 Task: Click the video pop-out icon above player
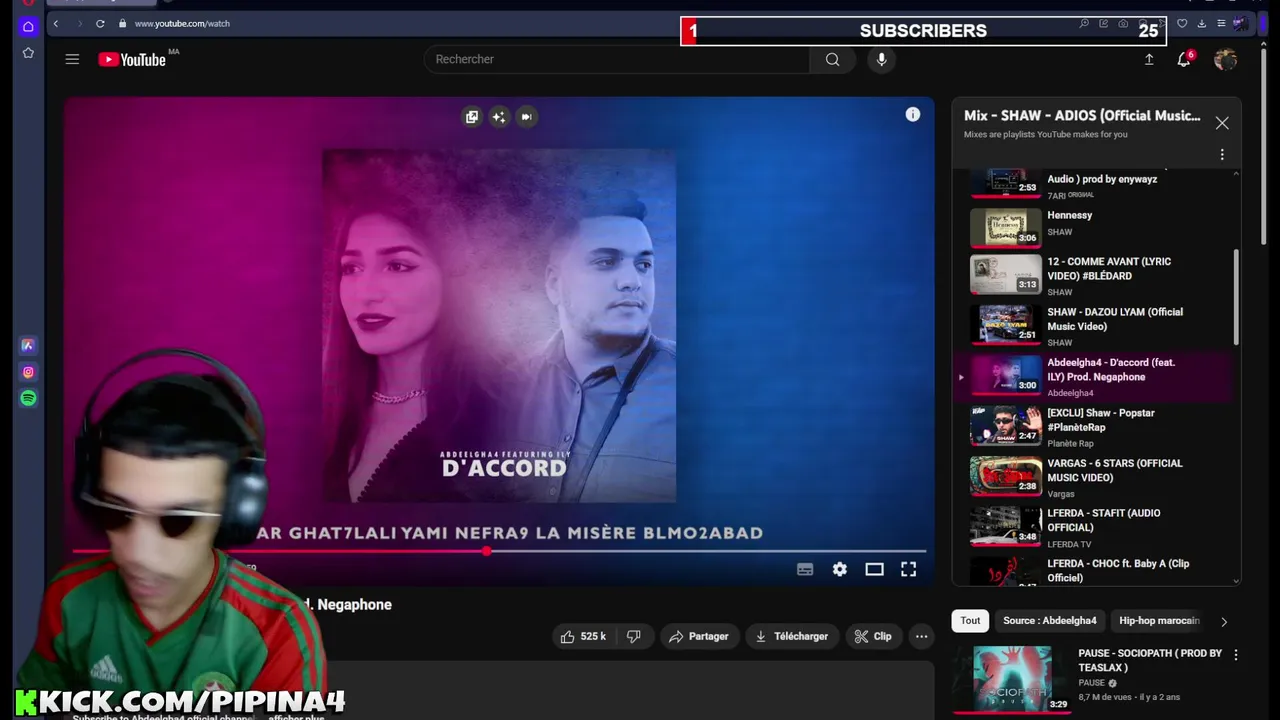(472, 117)
